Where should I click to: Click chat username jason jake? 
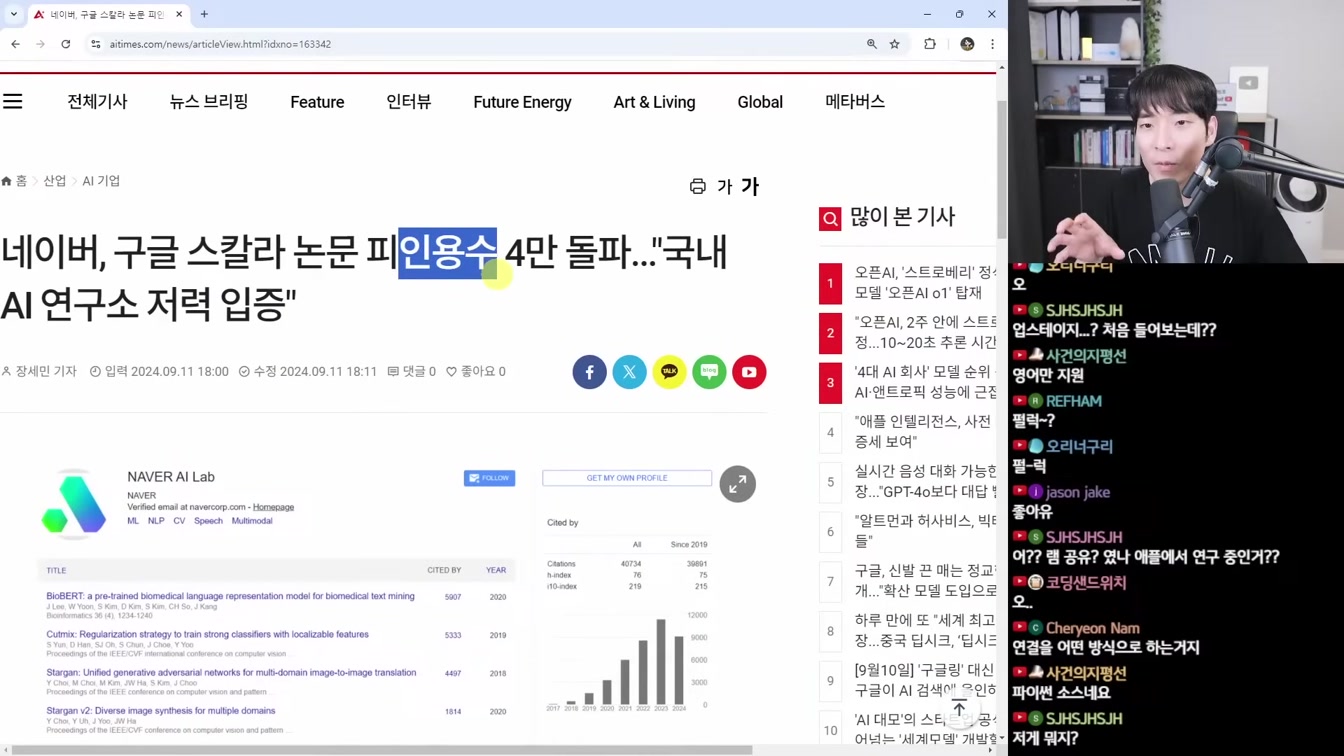pos(1078,492)
